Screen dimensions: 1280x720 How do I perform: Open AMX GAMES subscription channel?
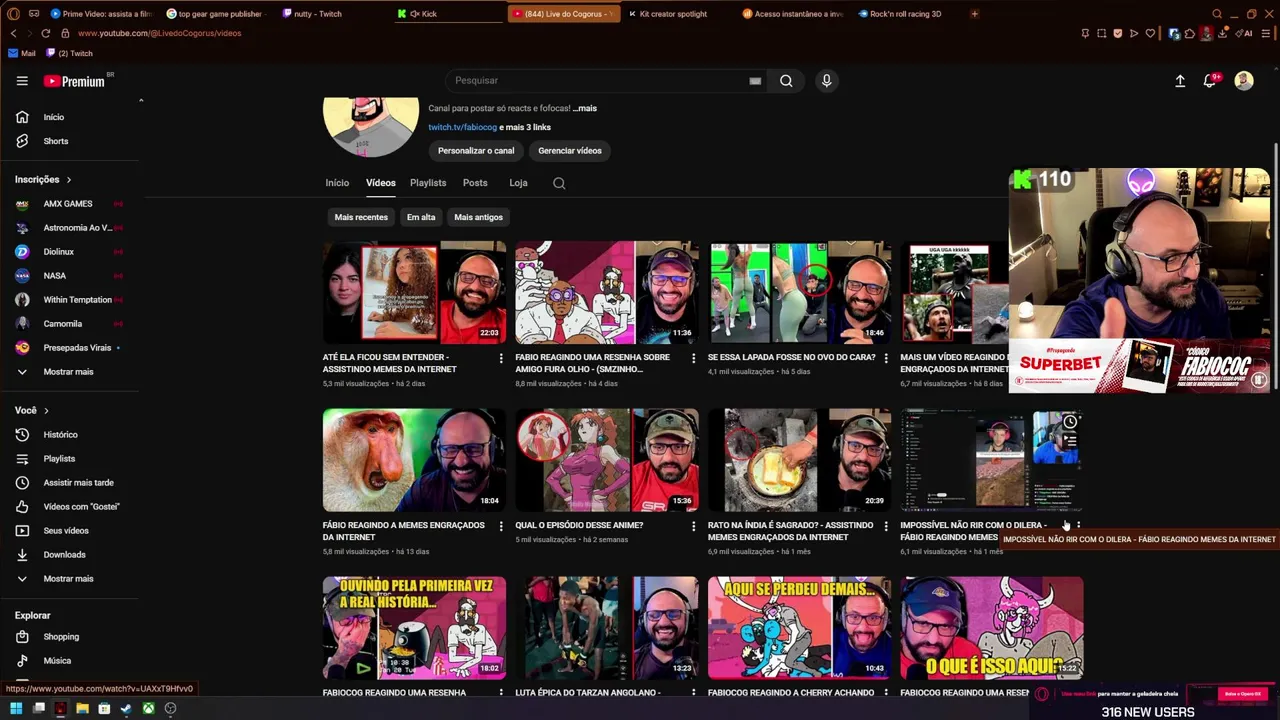click(x=68, y=204)
